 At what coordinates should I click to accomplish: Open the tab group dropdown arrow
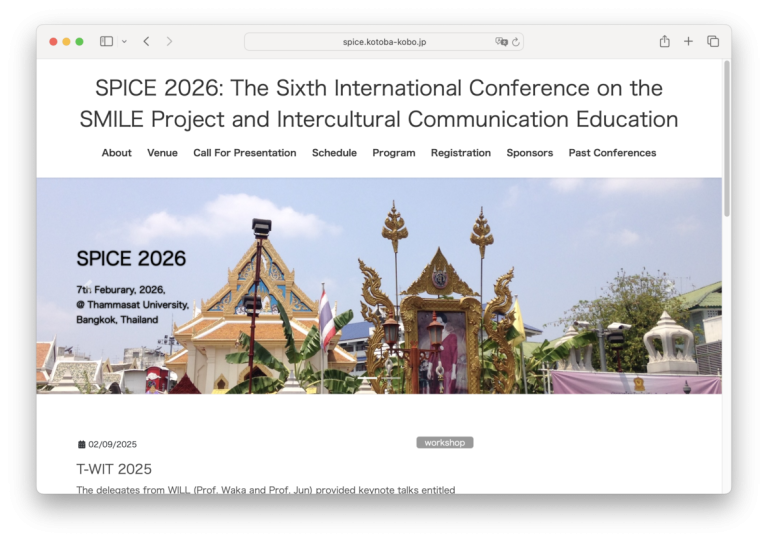[x=124, y=41]
